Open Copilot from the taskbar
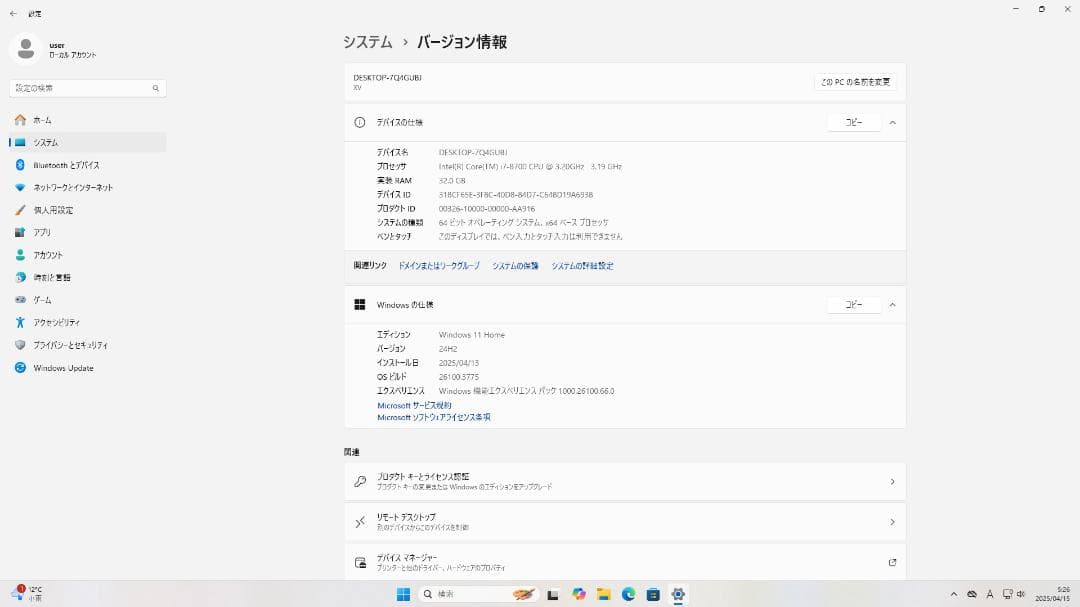This screenshot has width=1080, height=607. pyautogui.click(x=578, y=593)
